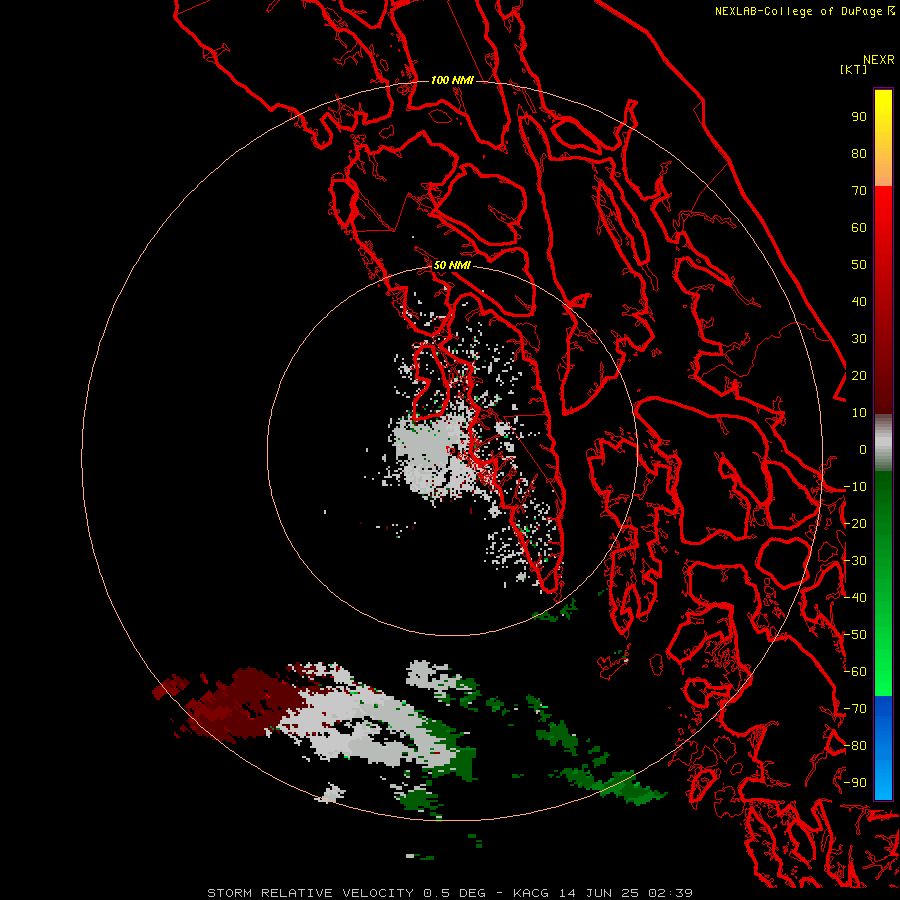The height and width of the screenshot is (900, 900).
Task: Click the yellow-orange segment of the color bar
Action: [883, 138]
